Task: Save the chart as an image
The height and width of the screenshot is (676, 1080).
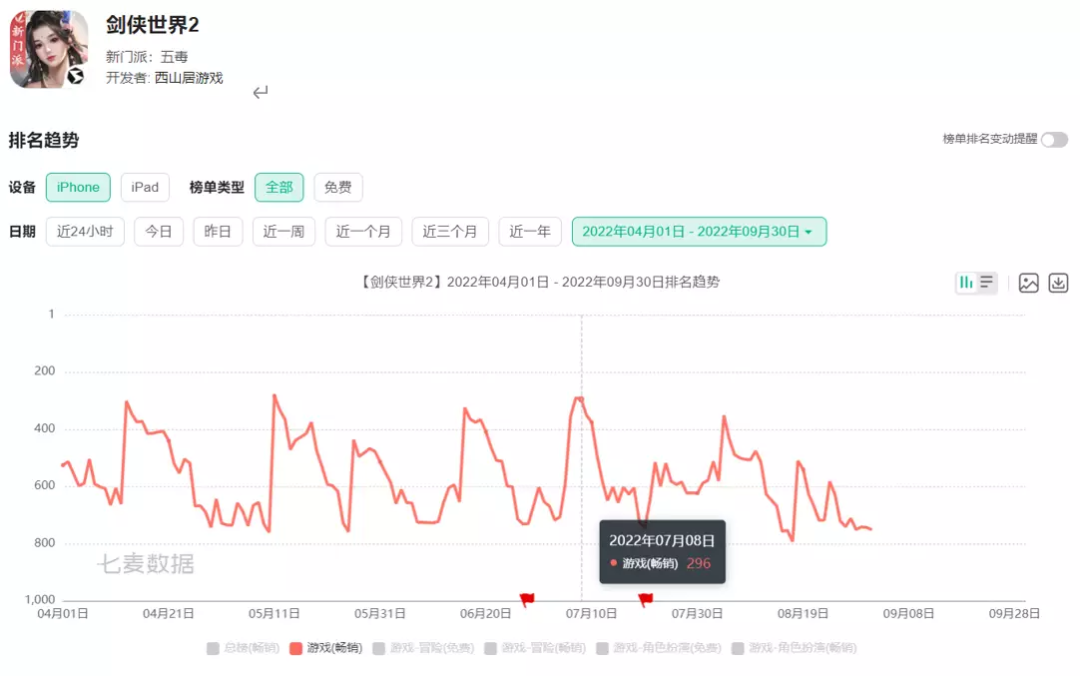Action: pyautogui.click(x=1028, y=283)
